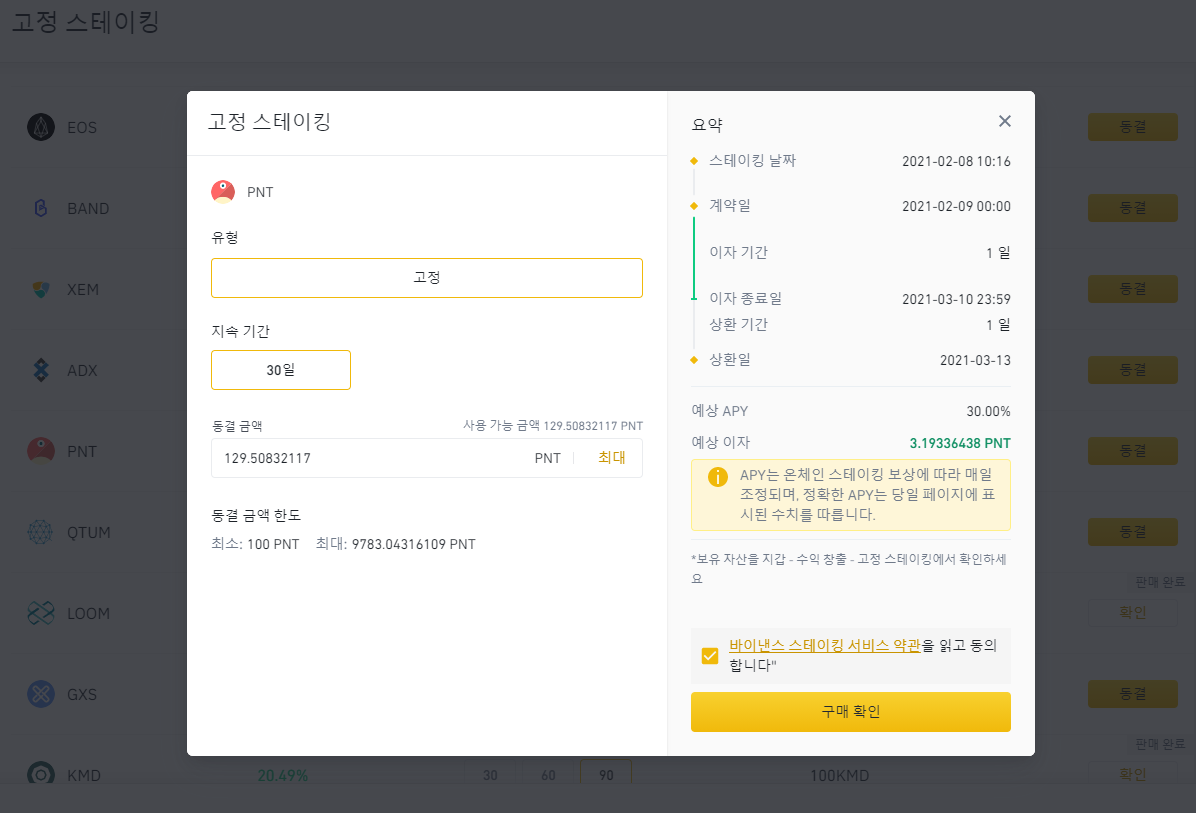Click the 이자 종료일 date 2021-03-10 23:59
This screenshot has height=813, width=1196.
pyautogui.click(x=956, y=299)
